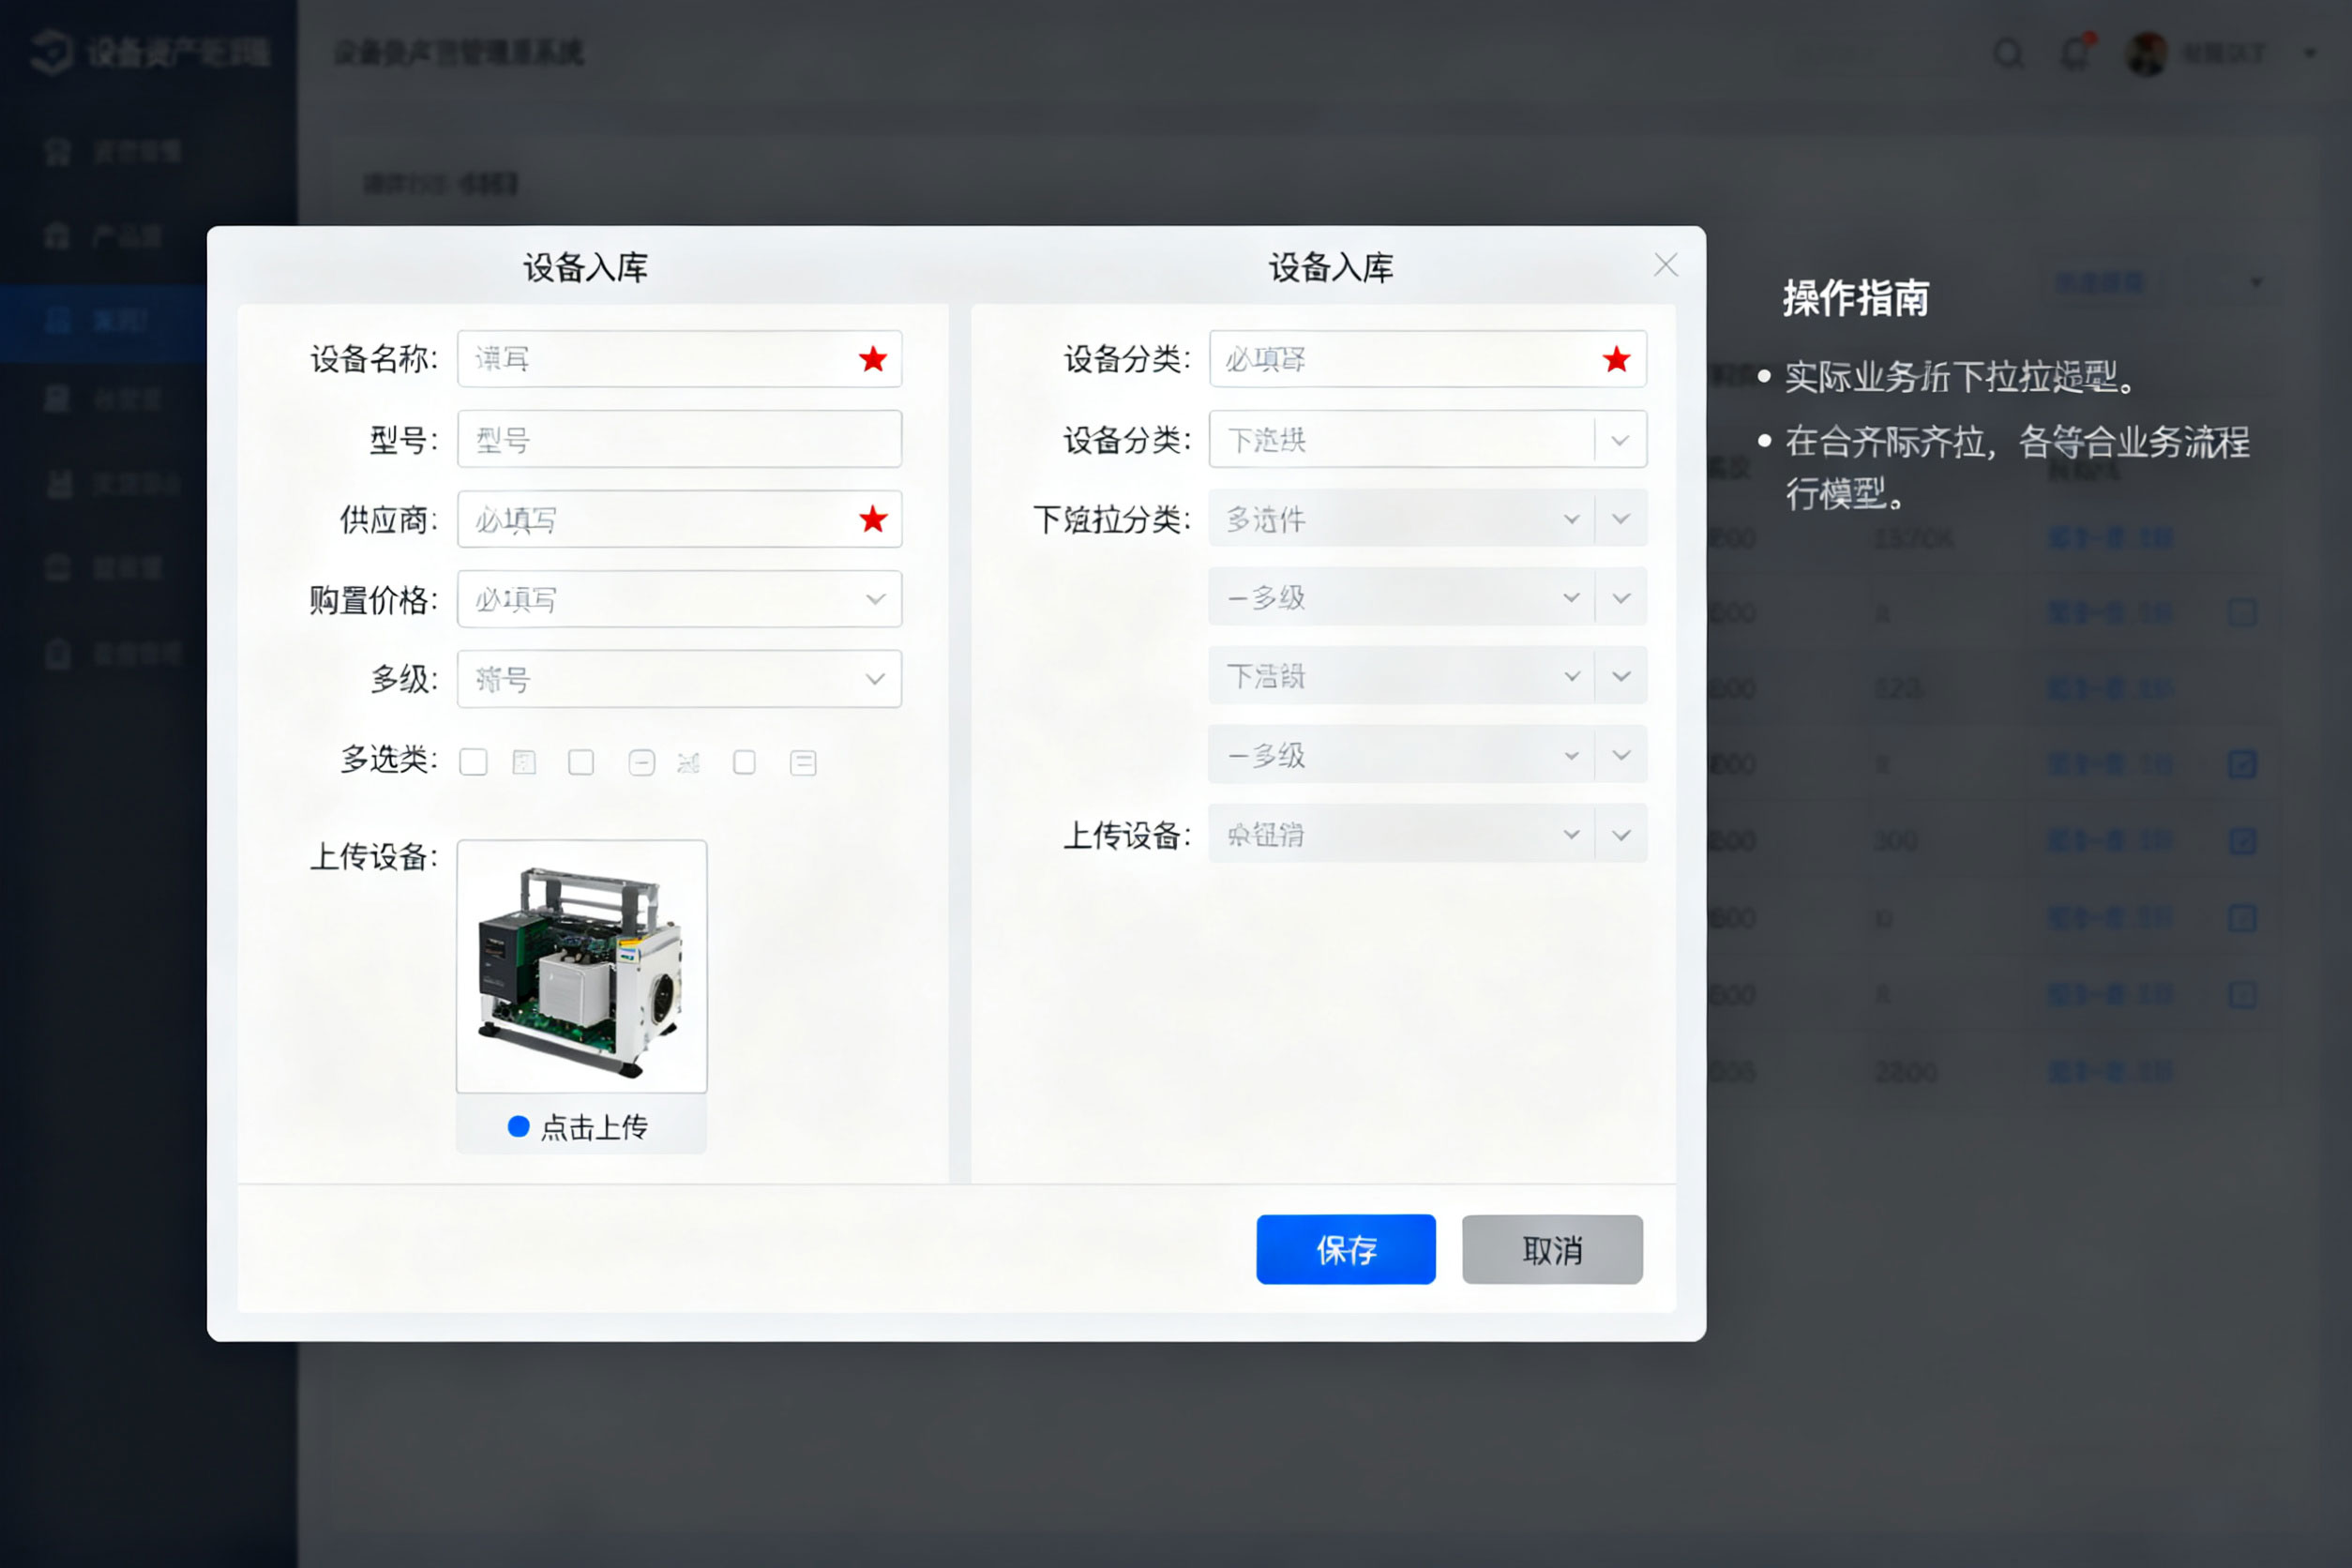The height and width of the screenshot is (1568, 2352).
Task: Click red star in 供应商 field
Action: coord(873,519)
